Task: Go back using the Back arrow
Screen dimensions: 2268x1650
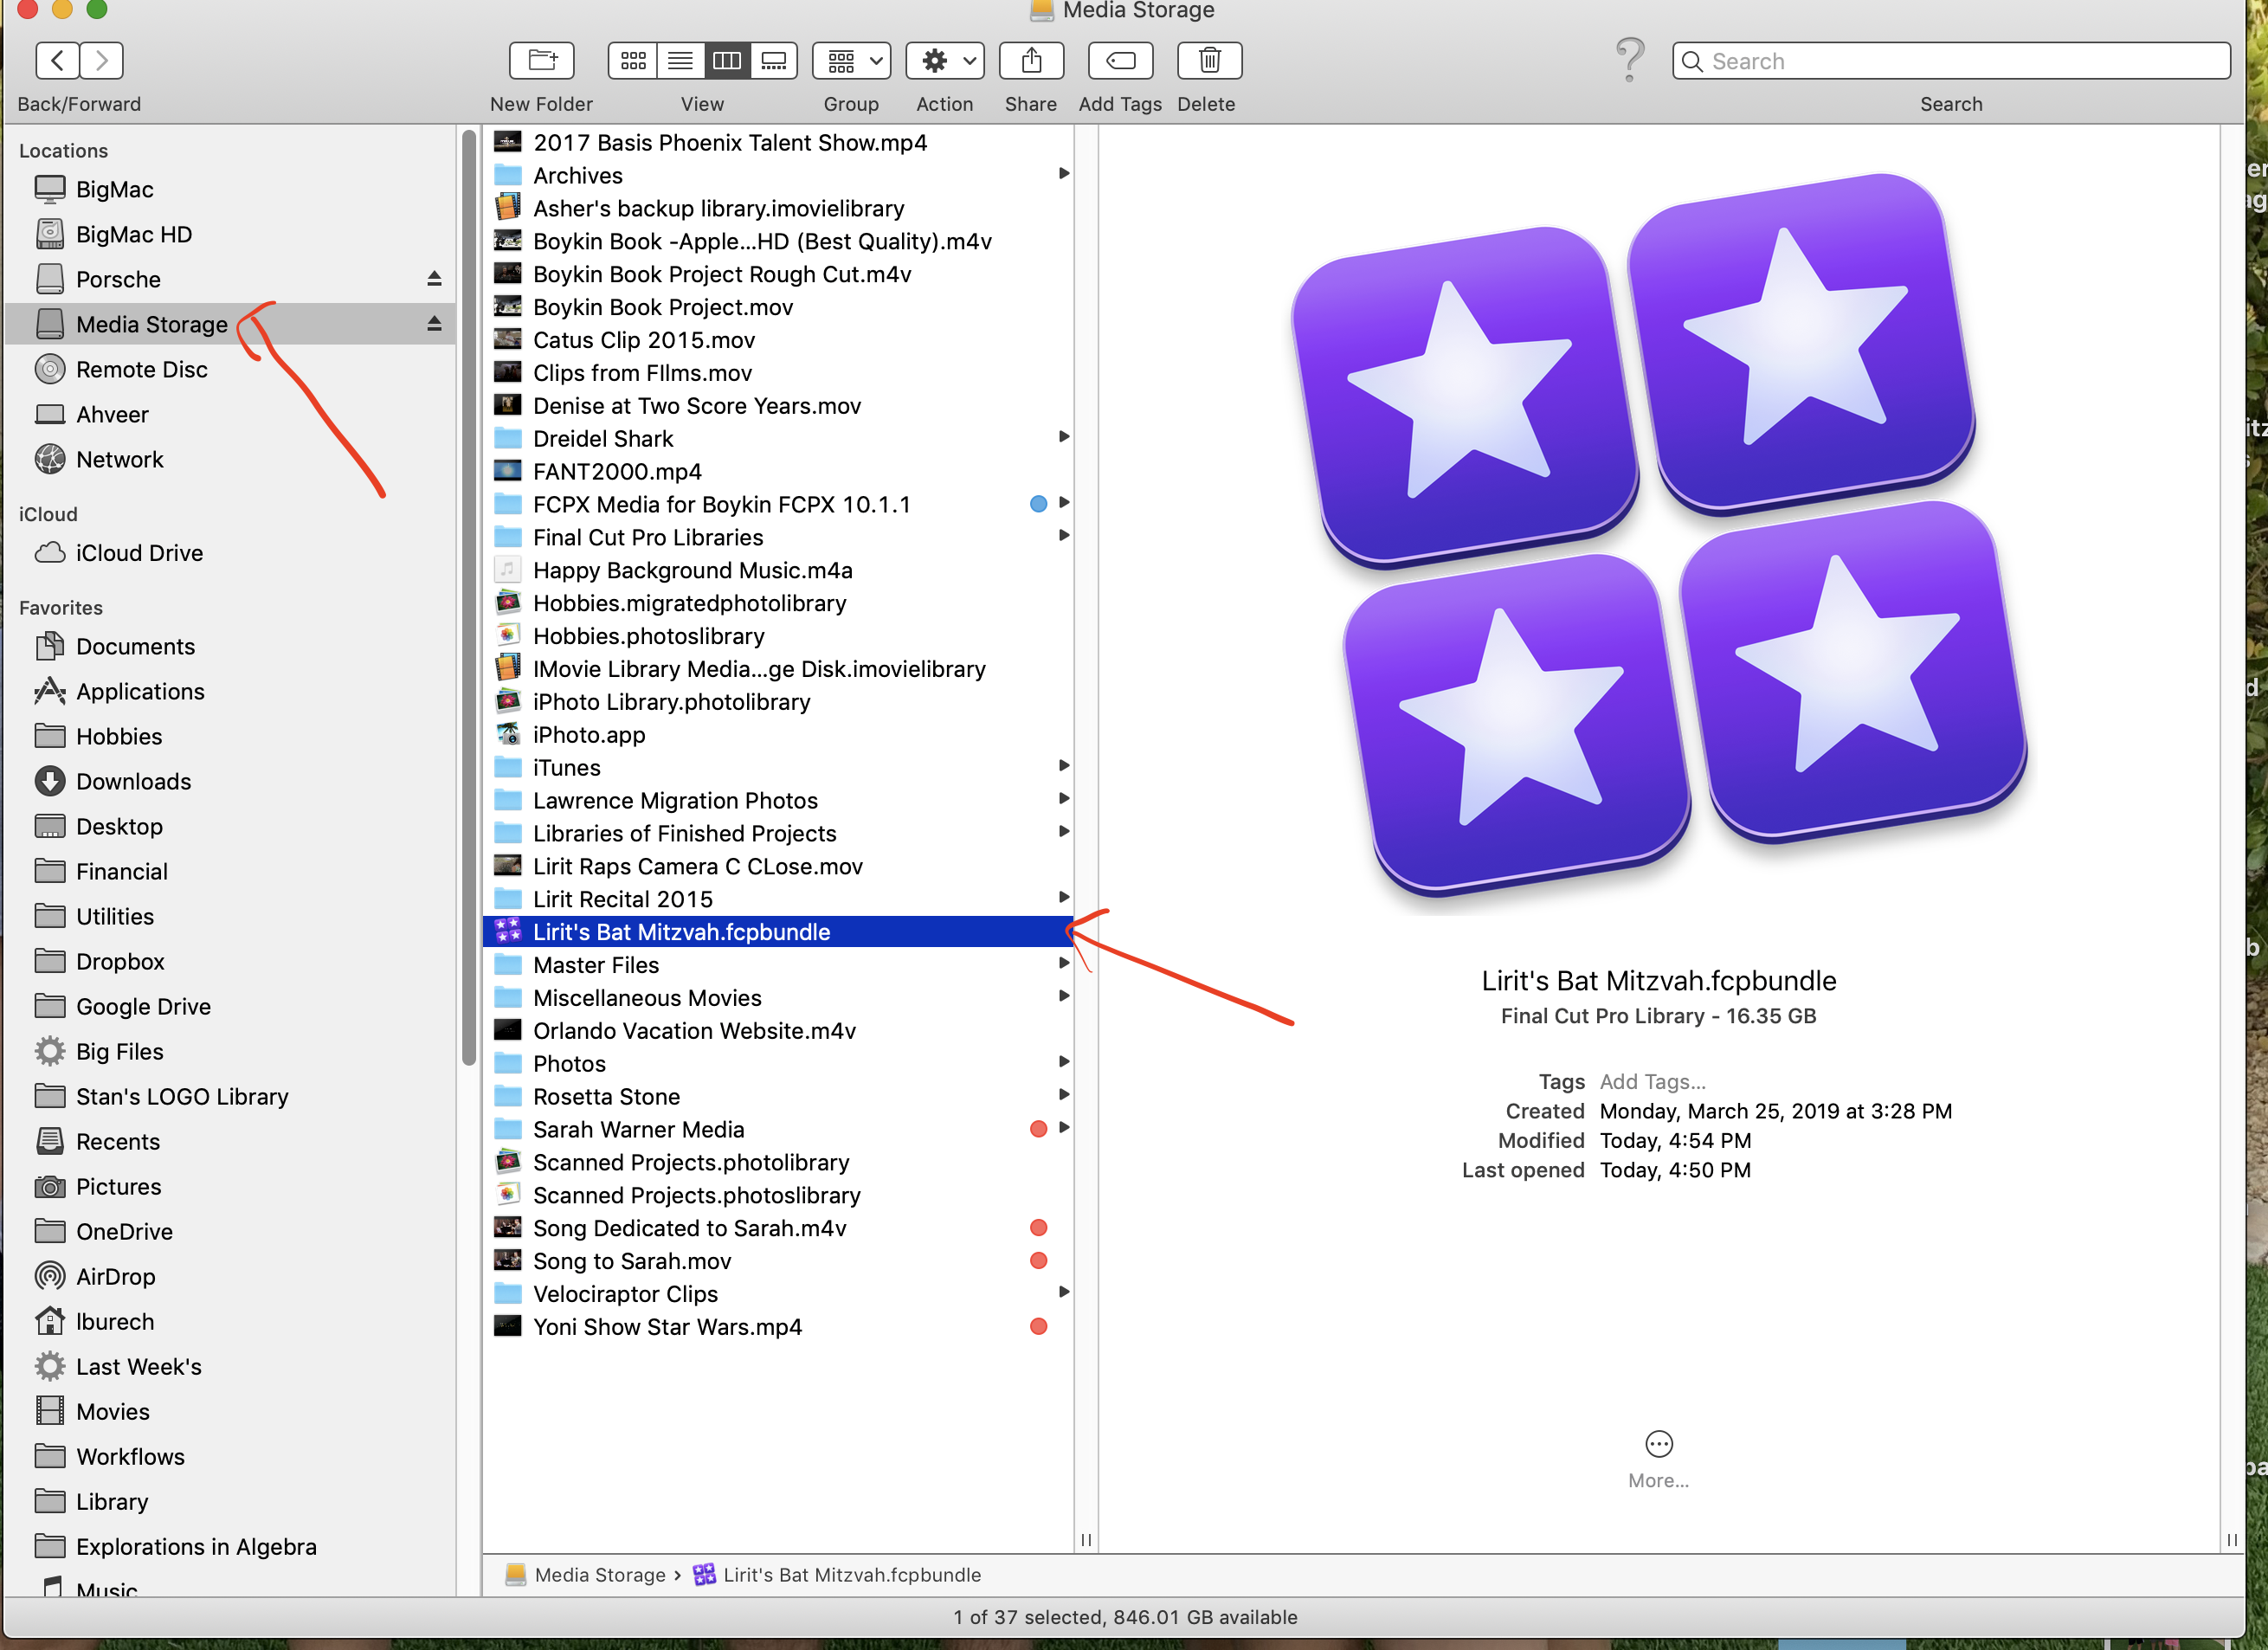Action: (x=58, y=61)
